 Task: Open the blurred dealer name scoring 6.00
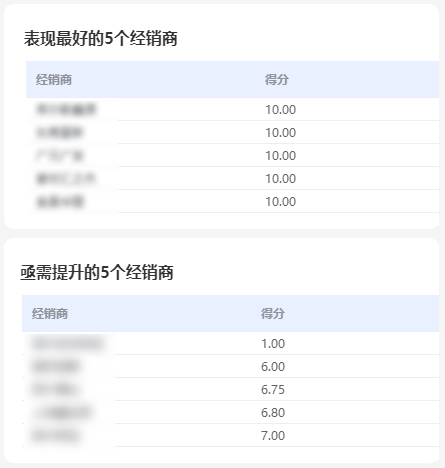click(x=56, y=367)
